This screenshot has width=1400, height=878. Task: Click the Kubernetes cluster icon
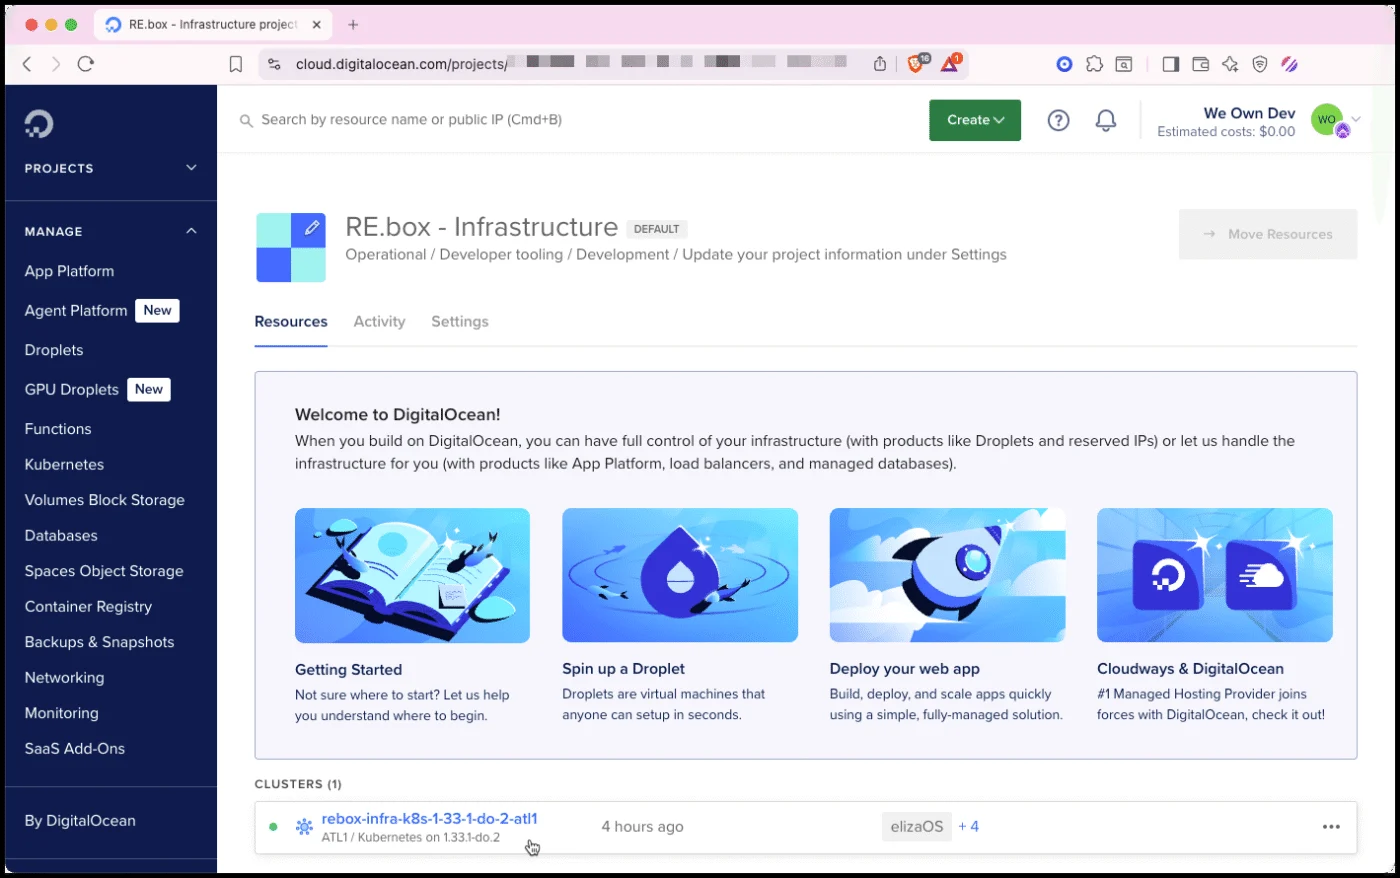(304, 827)
